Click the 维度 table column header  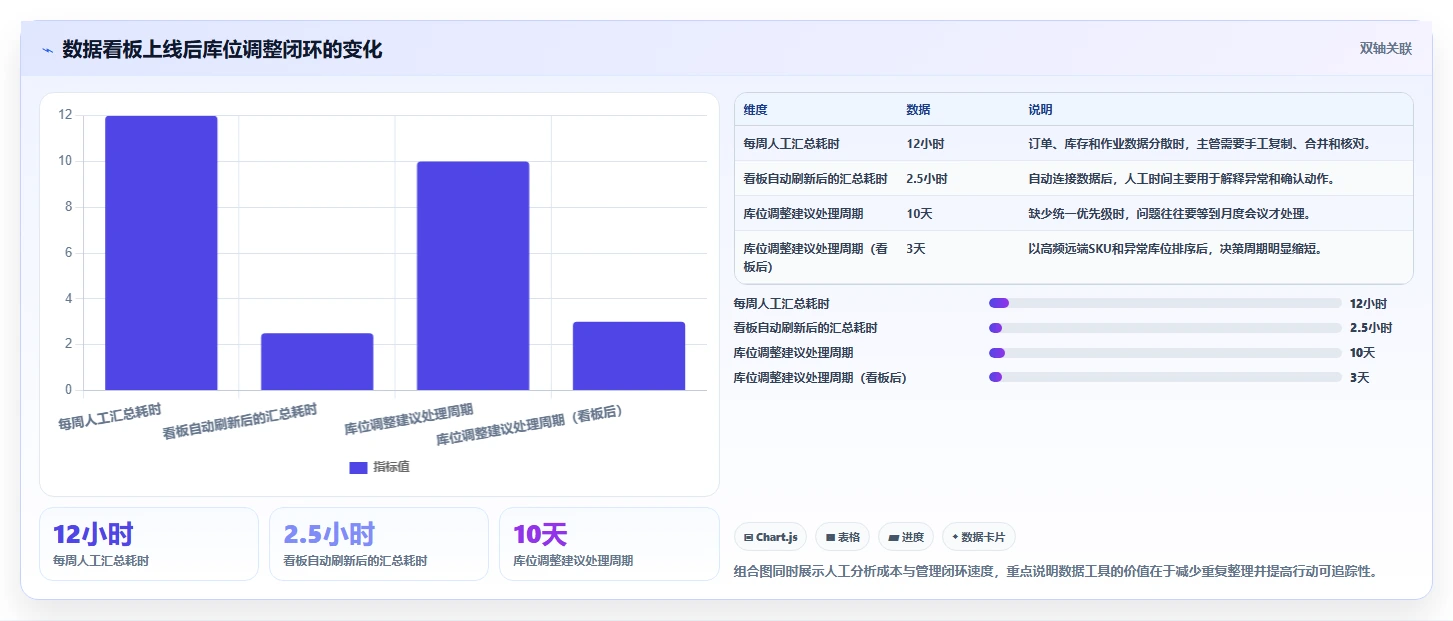[755, 110]
